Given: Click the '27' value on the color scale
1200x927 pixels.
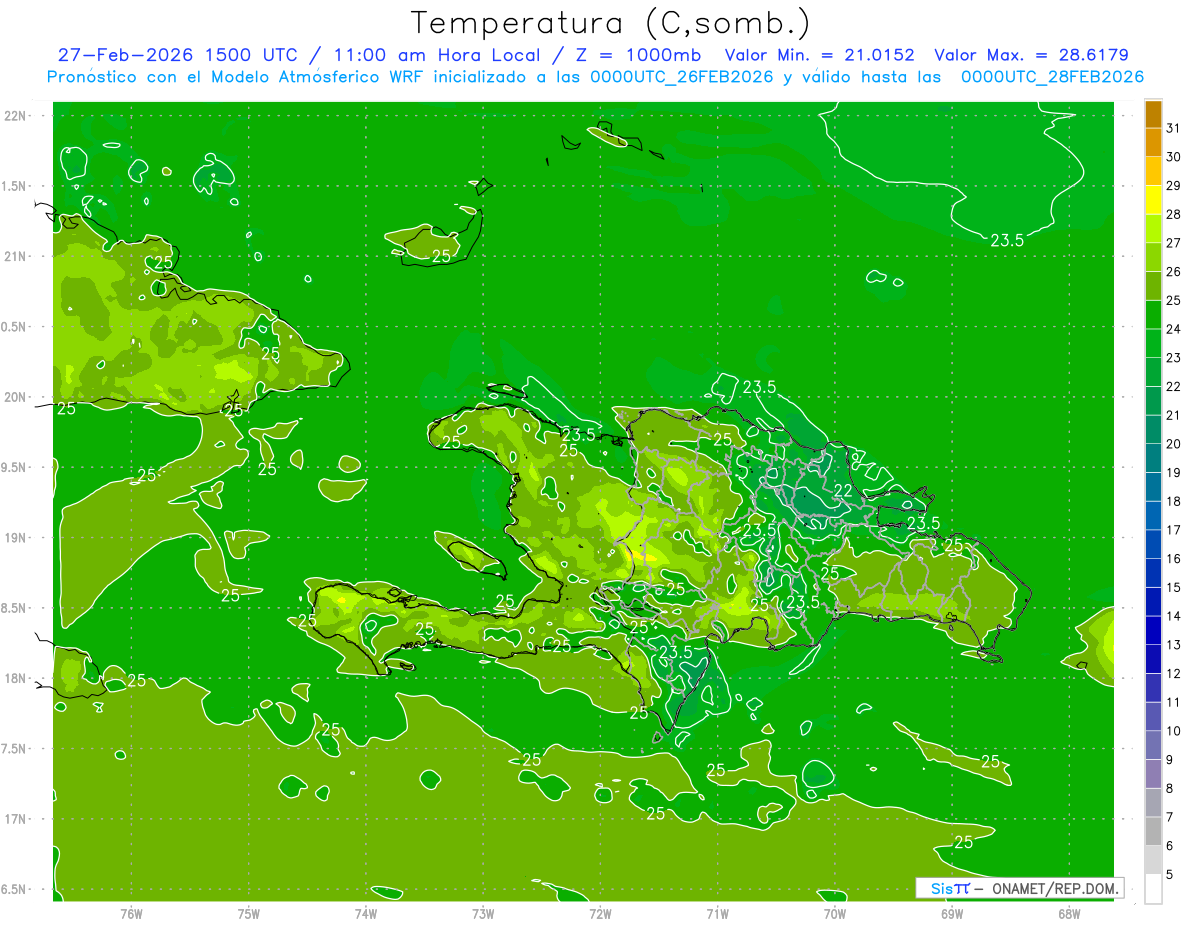Looking at the screenshot, I should [1173, 243].
